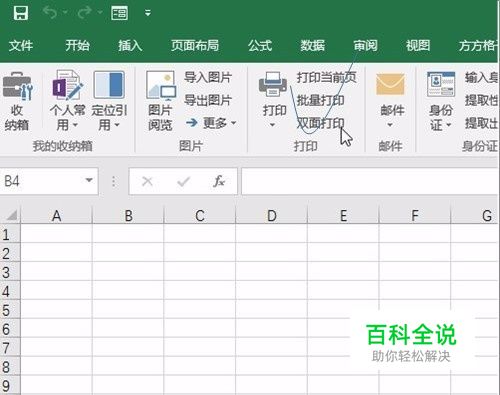Switch to the 开始 ribbon tab
Image resolution: width=500 pixels, height=395 pixels.
(x=77, y=45)
